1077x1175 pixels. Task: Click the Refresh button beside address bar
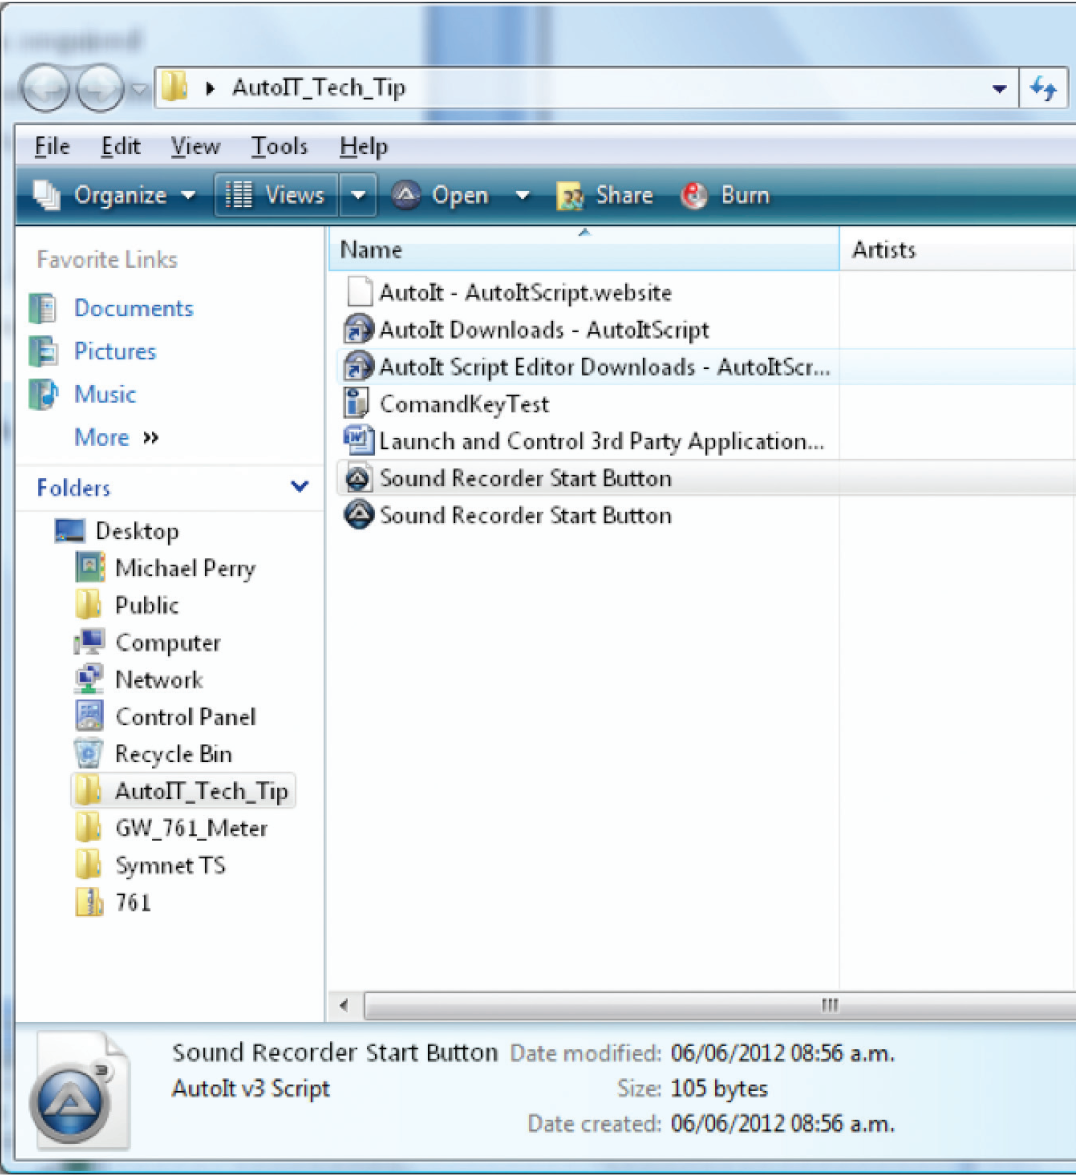click(1043, 89)
